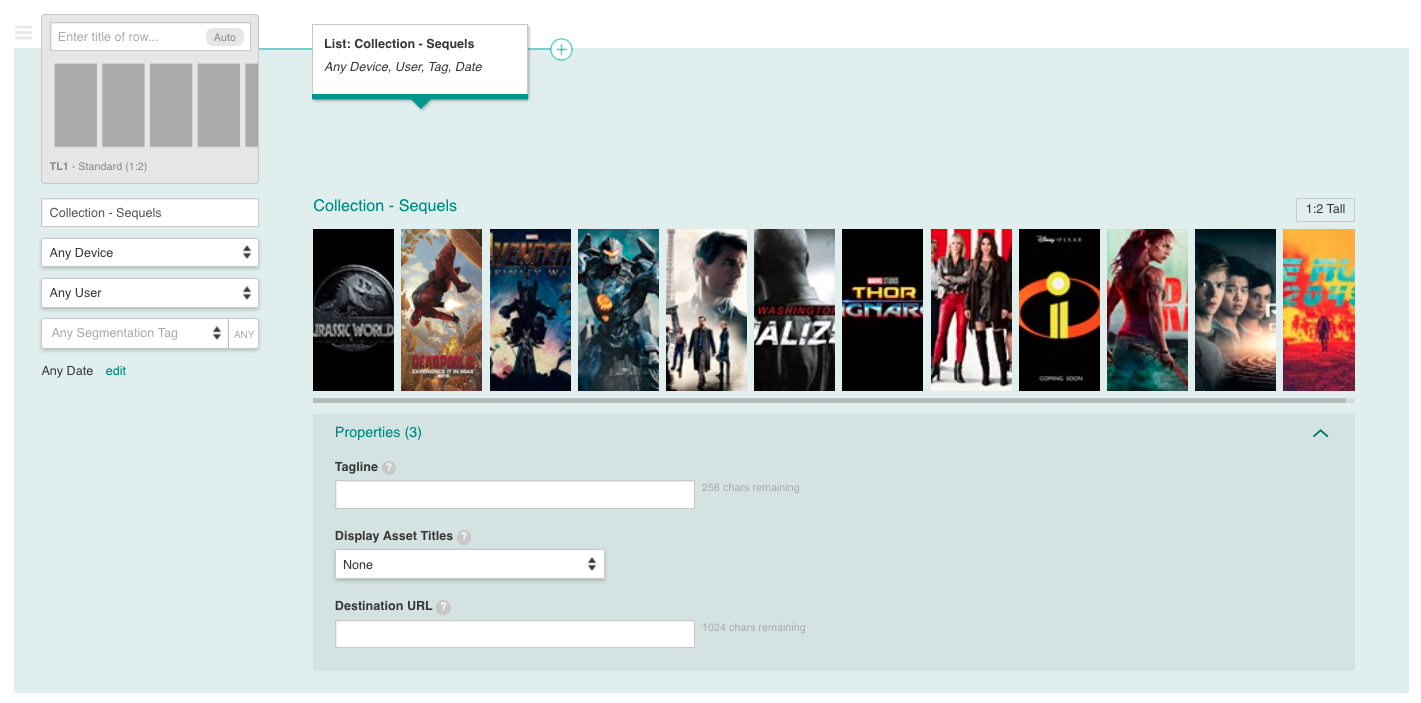Screen dimensions: 1421x703
Task: Click the ANY toggle beside segmentation tag
Action: pos(244,334)
